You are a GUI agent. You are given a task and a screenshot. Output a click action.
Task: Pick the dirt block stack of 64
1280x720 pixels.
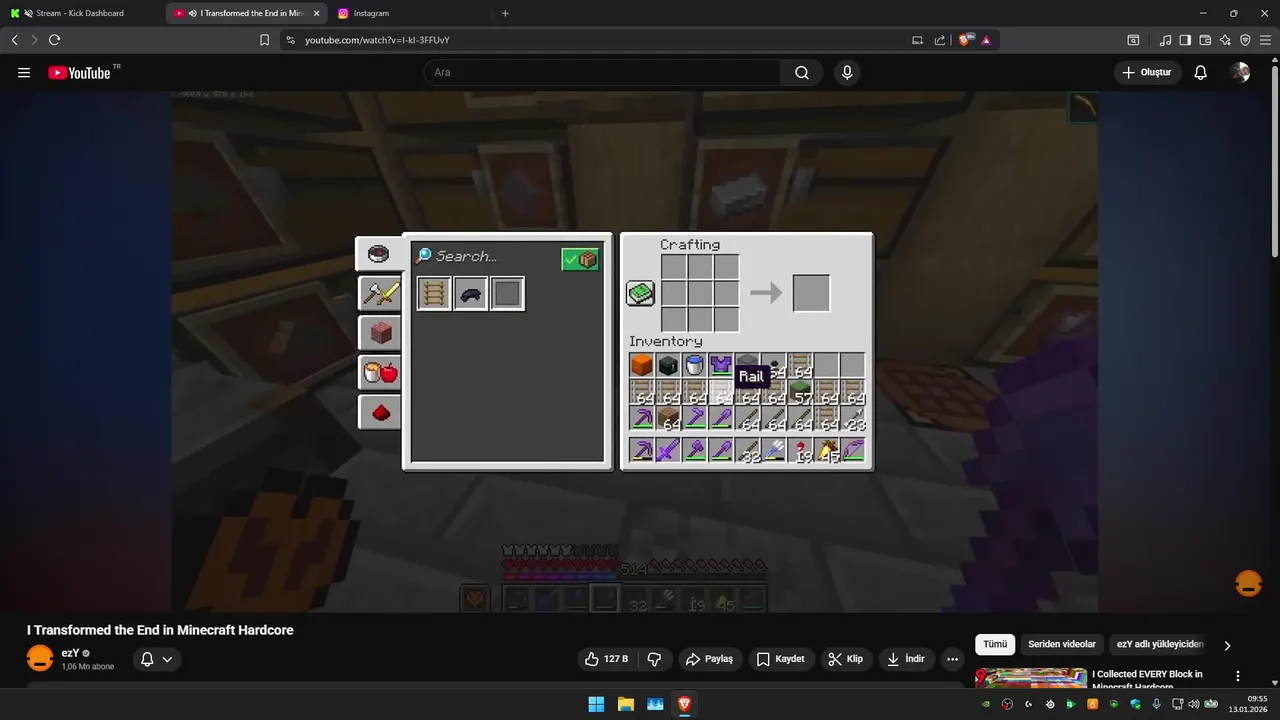coord(668,418)
